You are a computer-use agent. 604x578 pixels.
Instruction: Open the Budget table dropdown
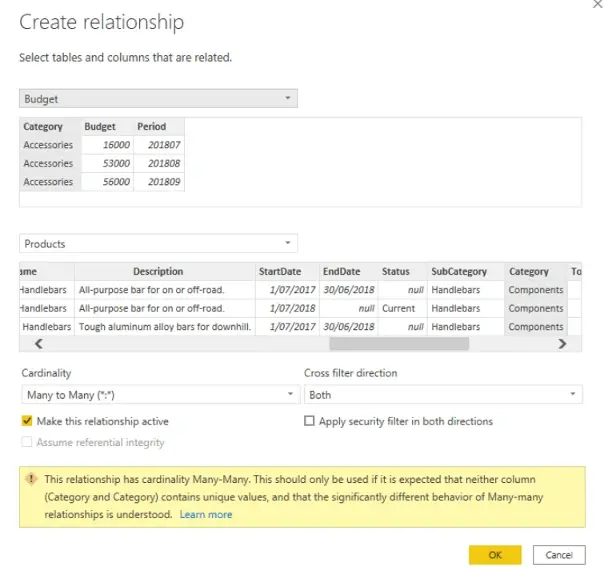[x=158, y=99]
